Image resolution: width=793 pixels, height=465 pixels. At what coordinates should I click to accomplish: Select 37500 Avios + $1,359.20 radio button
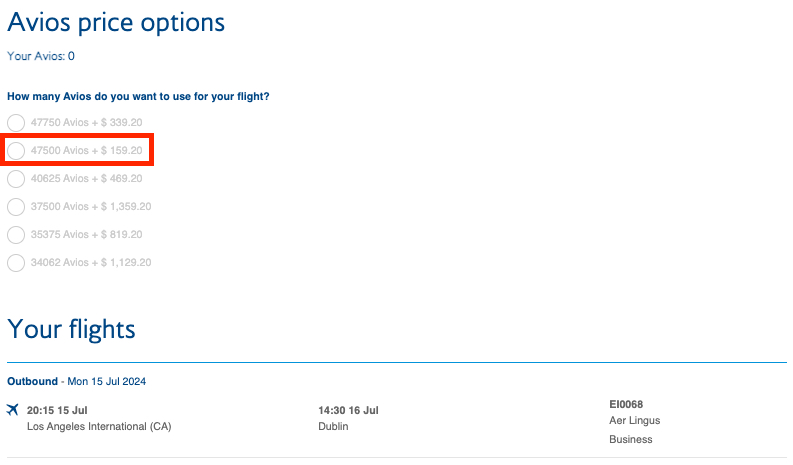(x=16, y=207)
